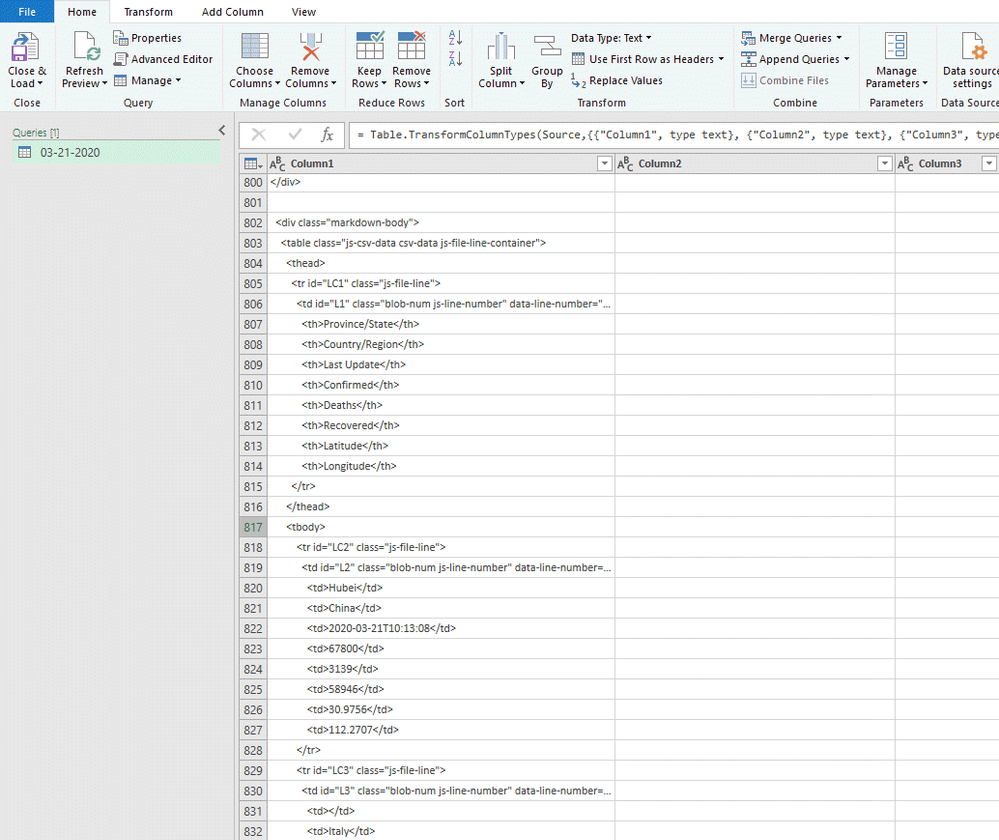The image size is (999, 840).
Task: Click the Column2 header name
Action: click(x=660, y=164)
